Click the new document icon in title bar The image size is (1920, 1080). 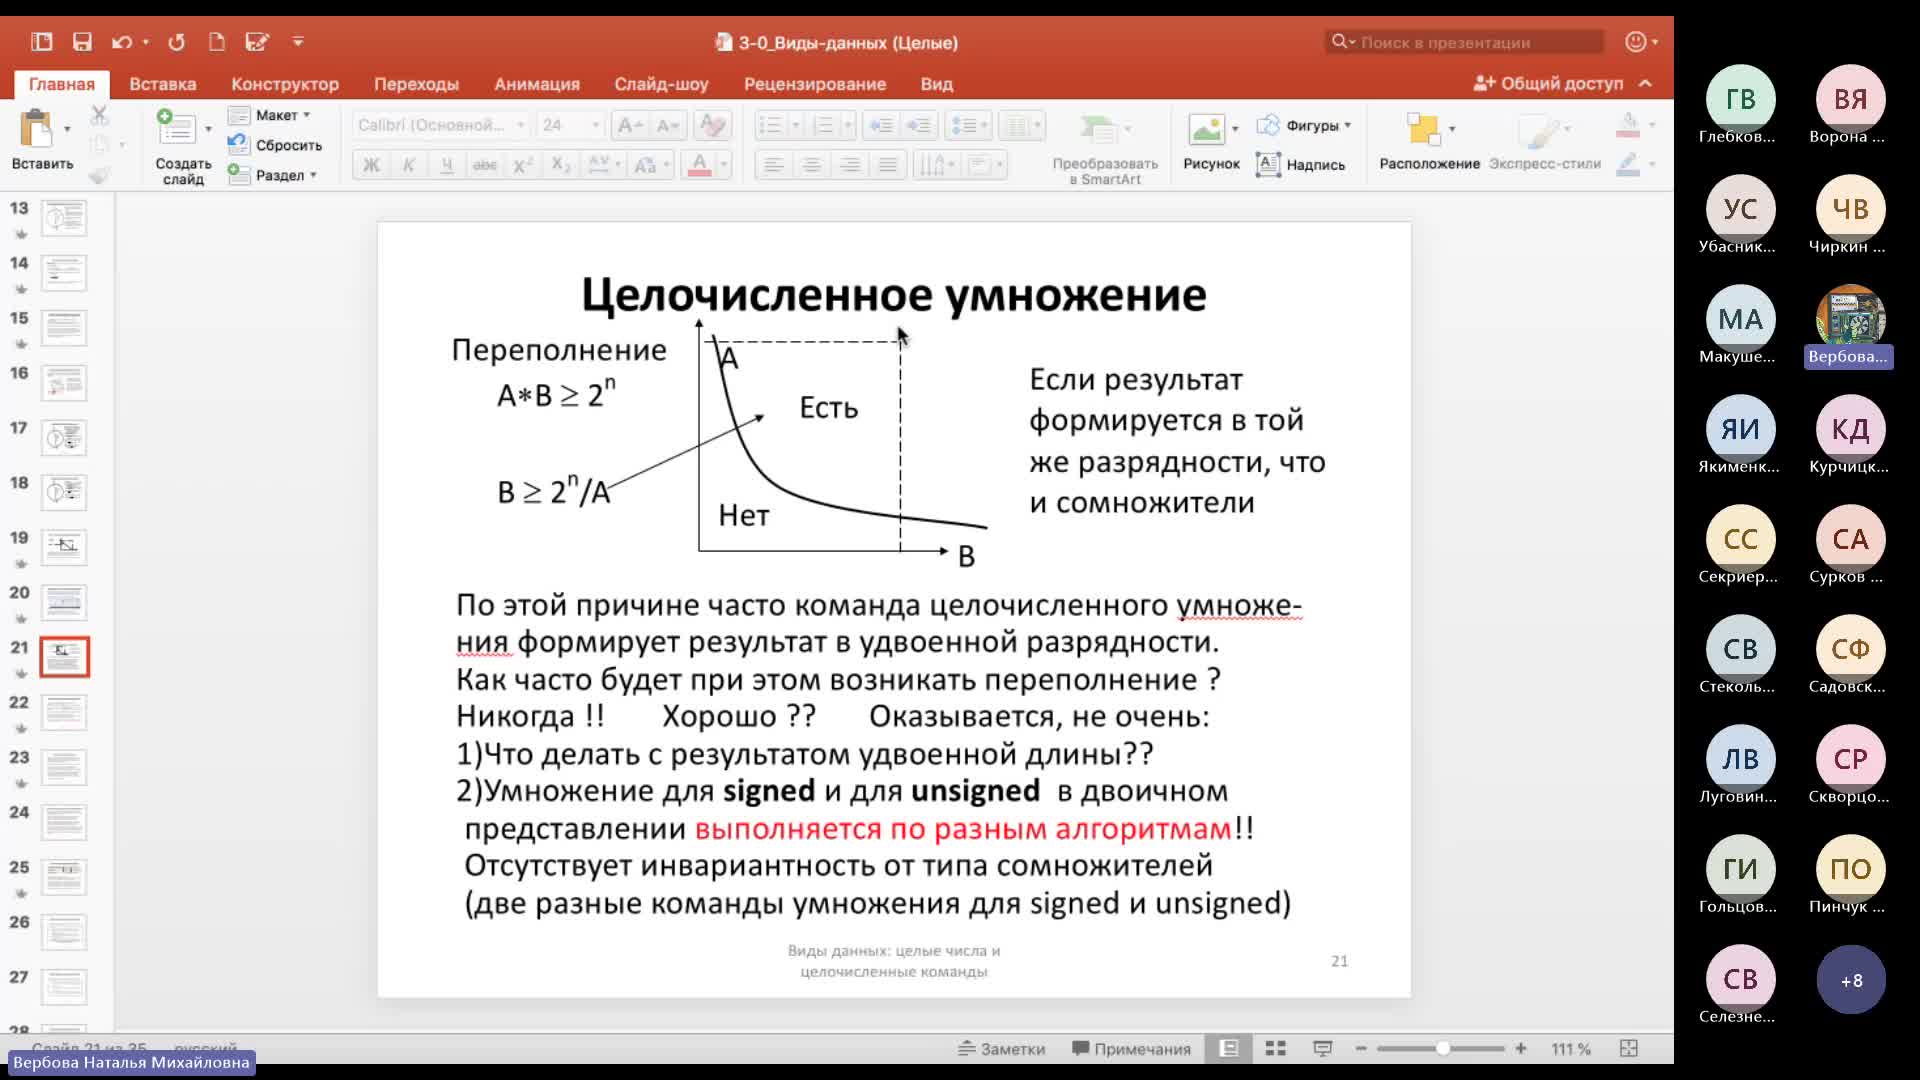point(216,42)
